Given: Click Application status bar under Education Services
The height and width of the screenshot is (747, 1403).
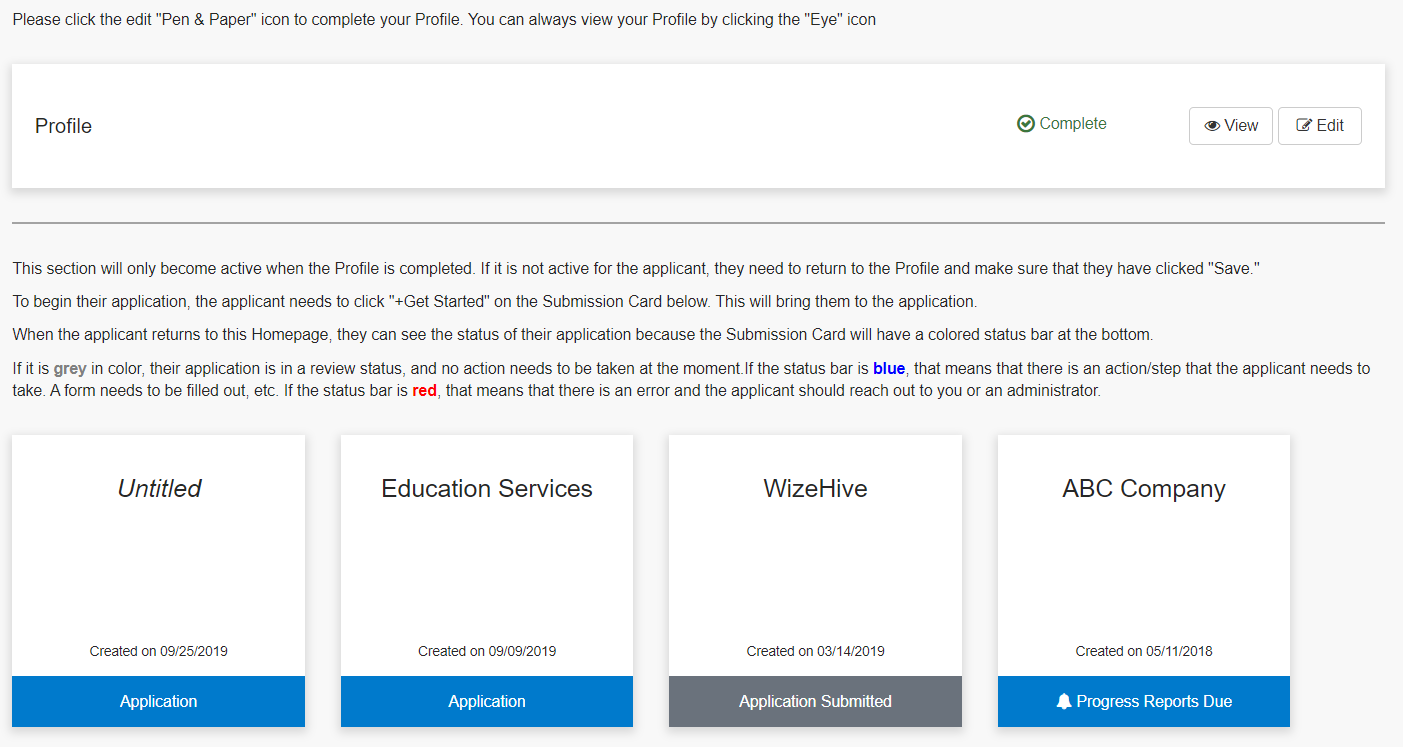Looking at the screenshot, I should (x=487, y=702).
